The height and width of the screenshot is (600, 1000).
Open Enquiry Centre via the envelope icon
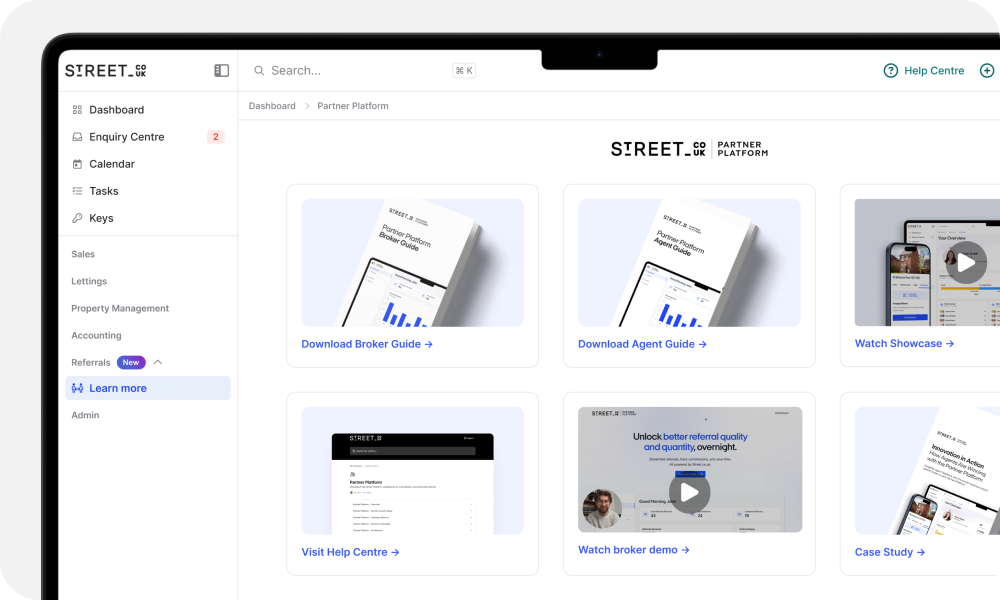coord(76,136)
